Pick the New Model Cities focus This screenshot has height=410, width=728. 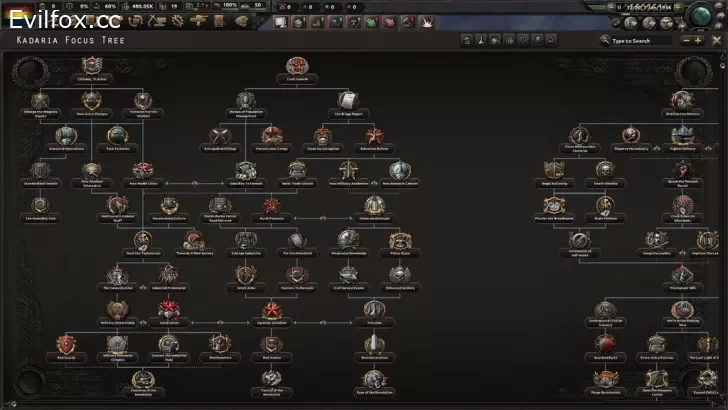[143, 170]
